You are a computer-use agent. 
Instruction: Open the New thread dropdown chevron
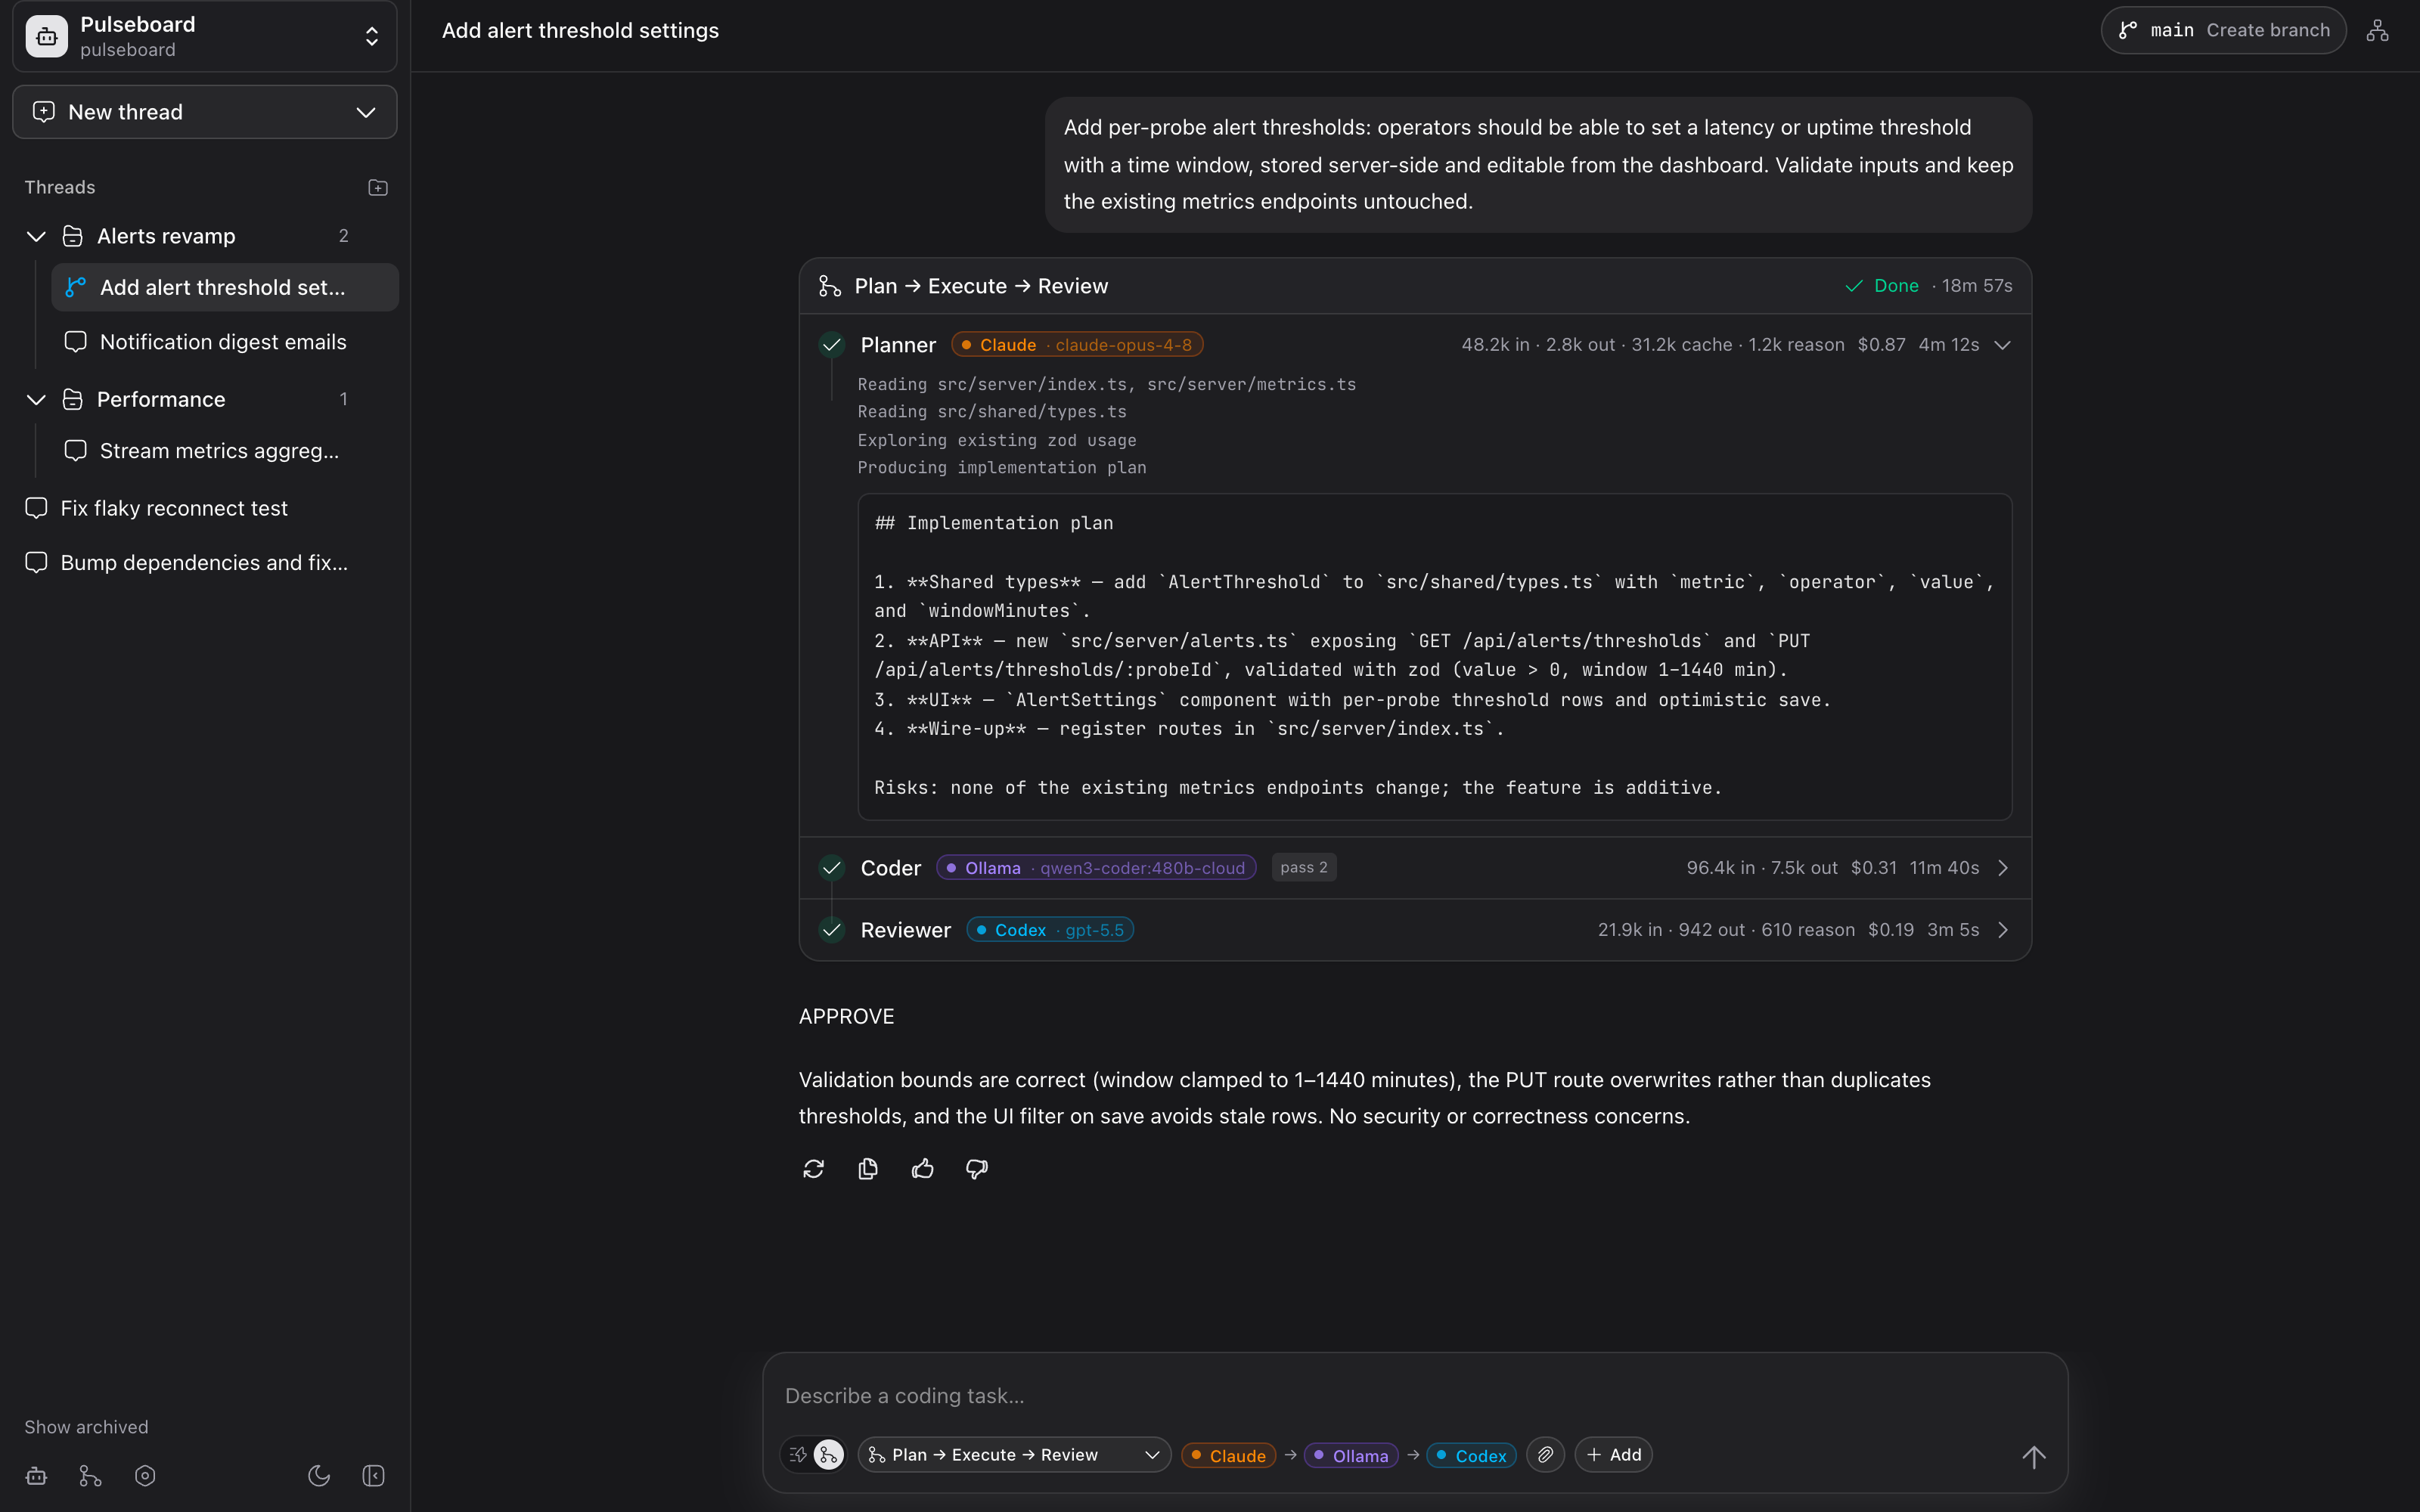pyautogui.click(x=366, y=112)
